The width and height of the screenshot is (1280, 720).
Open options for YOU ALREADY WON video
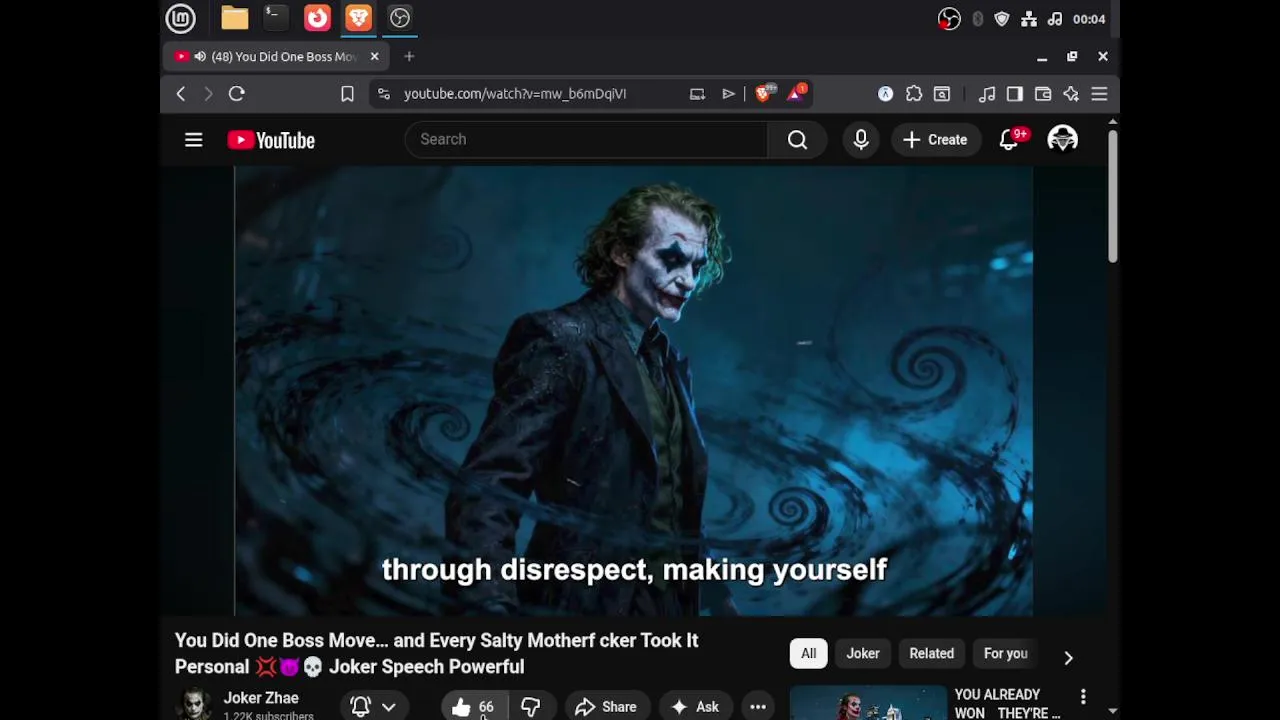(x=1083, y=697)
